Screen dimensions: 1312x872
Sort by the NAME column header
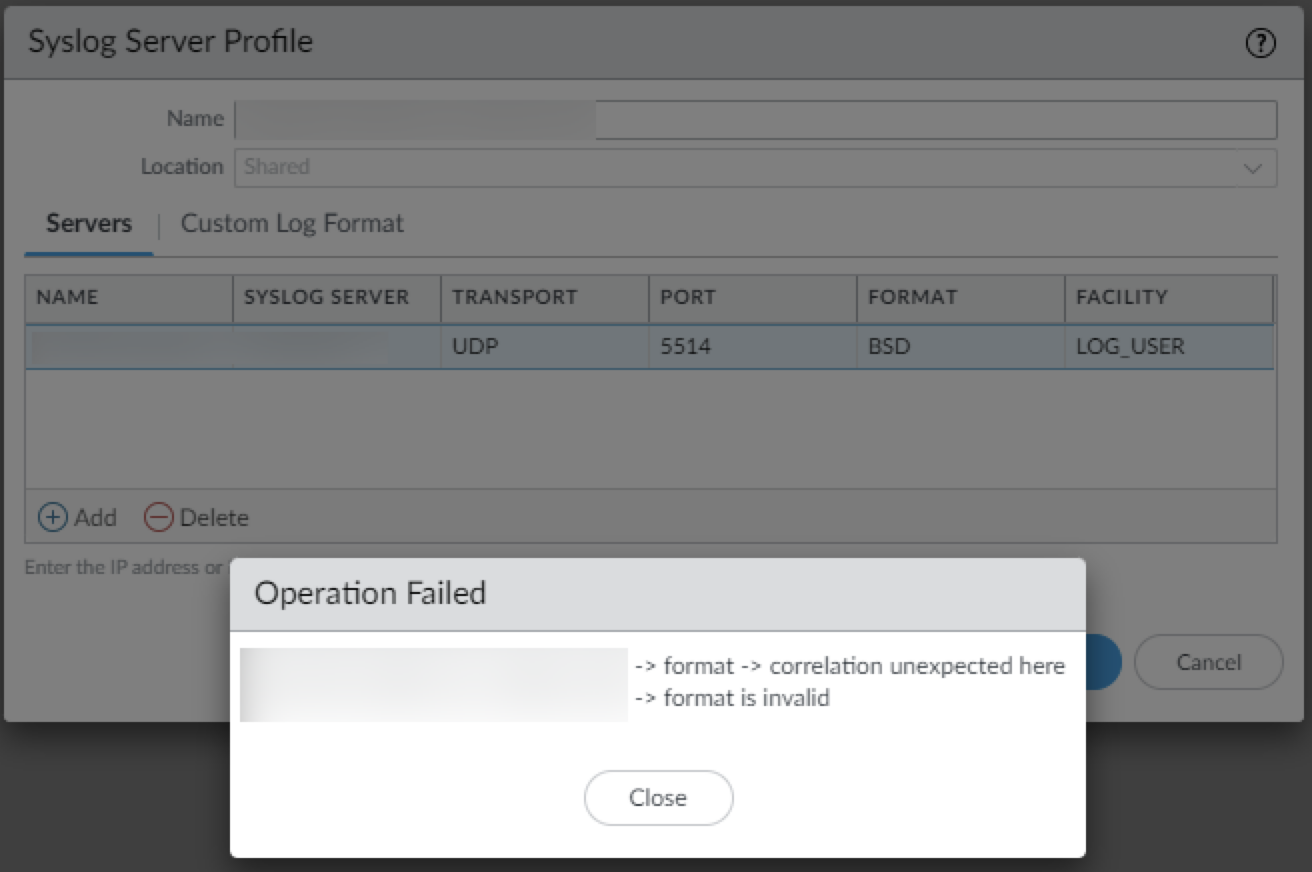point(128,298)
